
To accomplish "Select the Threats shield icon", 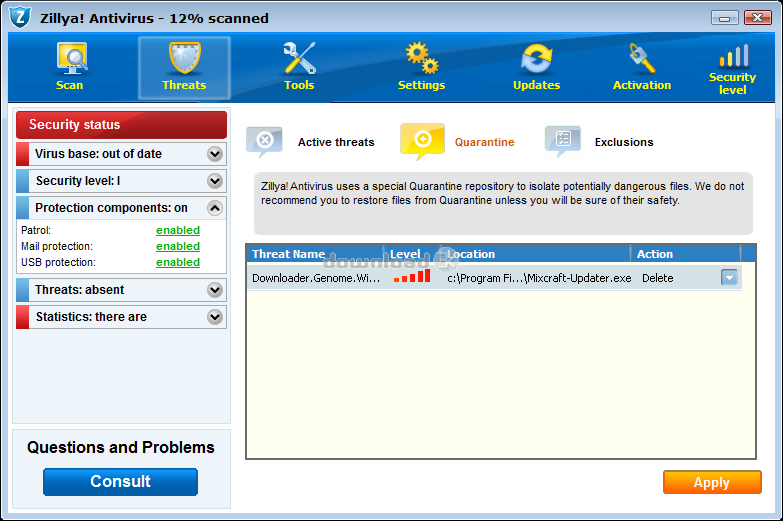I will click(x=184, y=58).
